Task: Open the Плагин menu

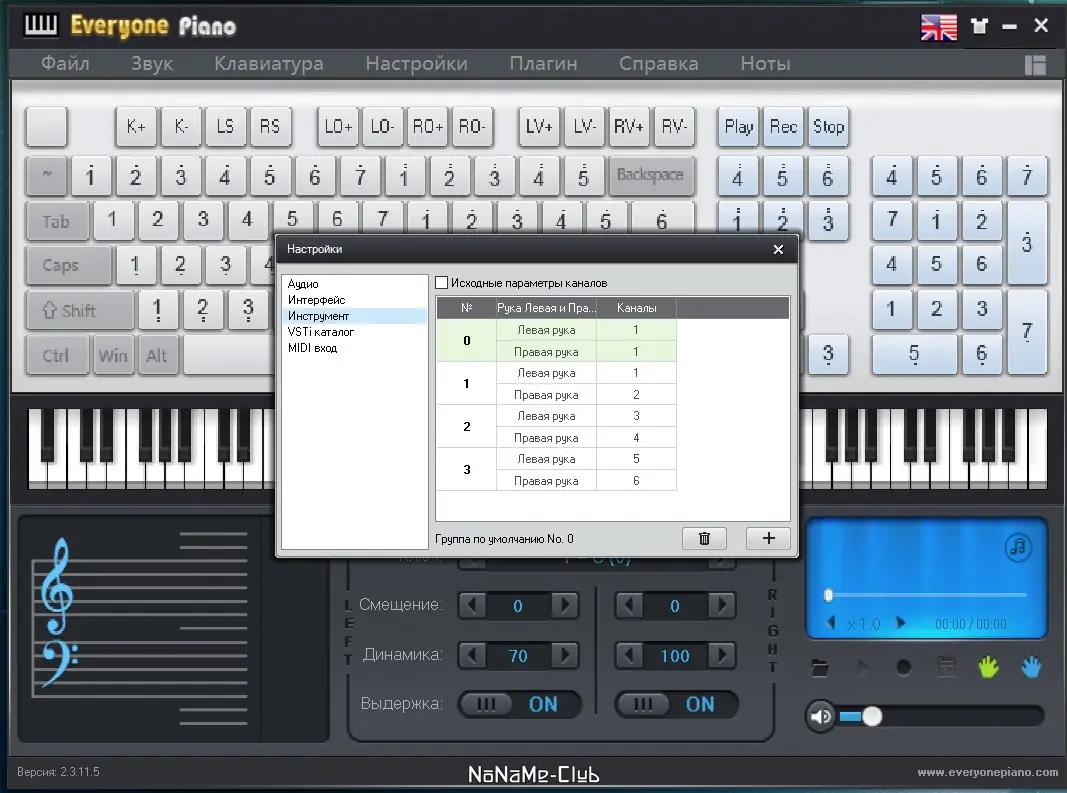Action: (x=543, y=63)
